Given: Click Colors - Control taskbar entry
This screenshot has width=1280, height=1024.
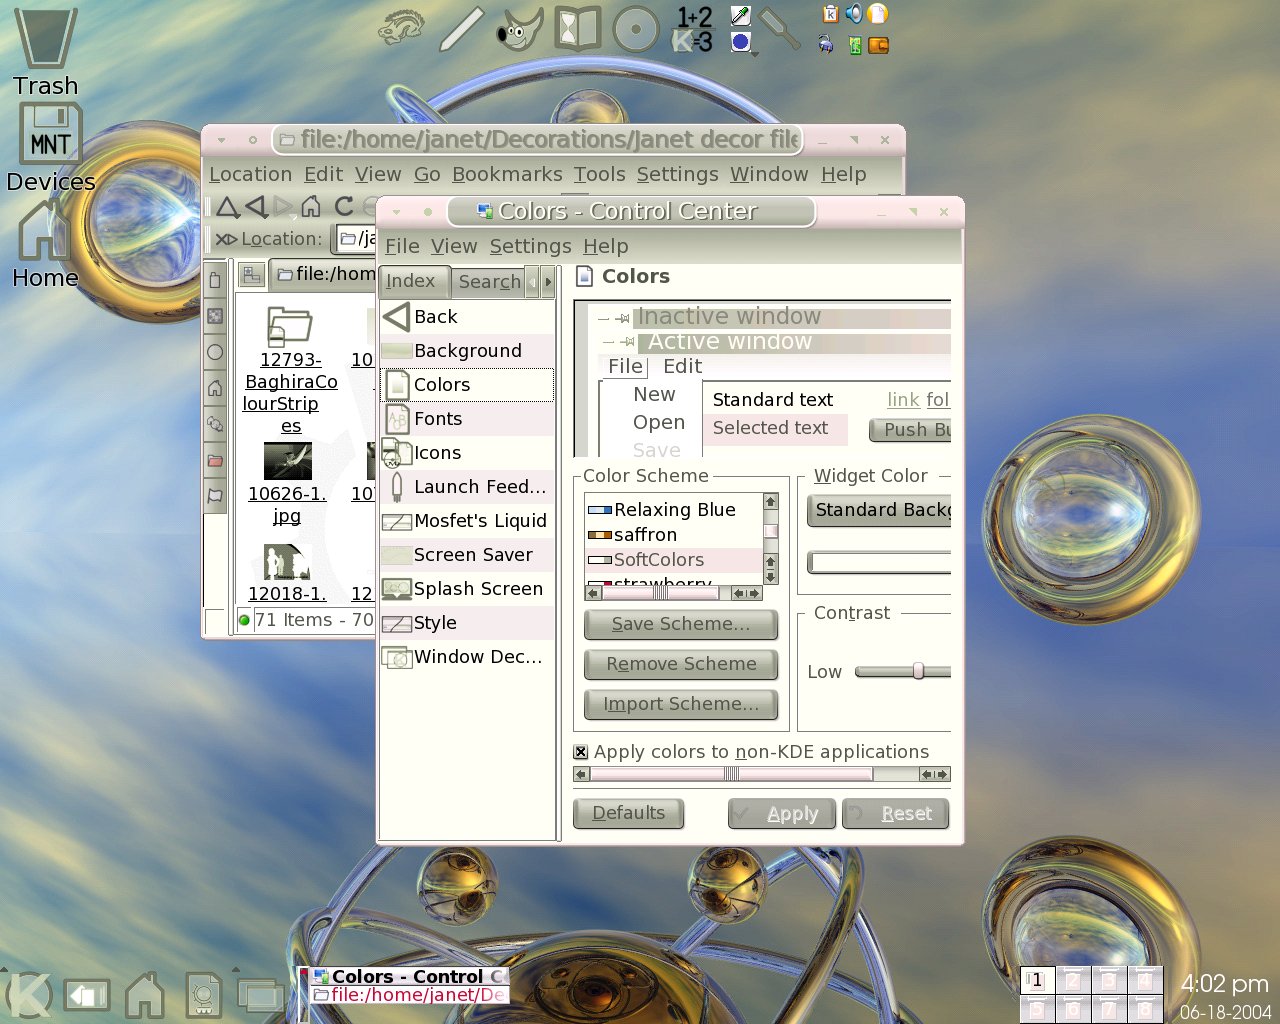Looking at the screenshot, I should [409, 976].
